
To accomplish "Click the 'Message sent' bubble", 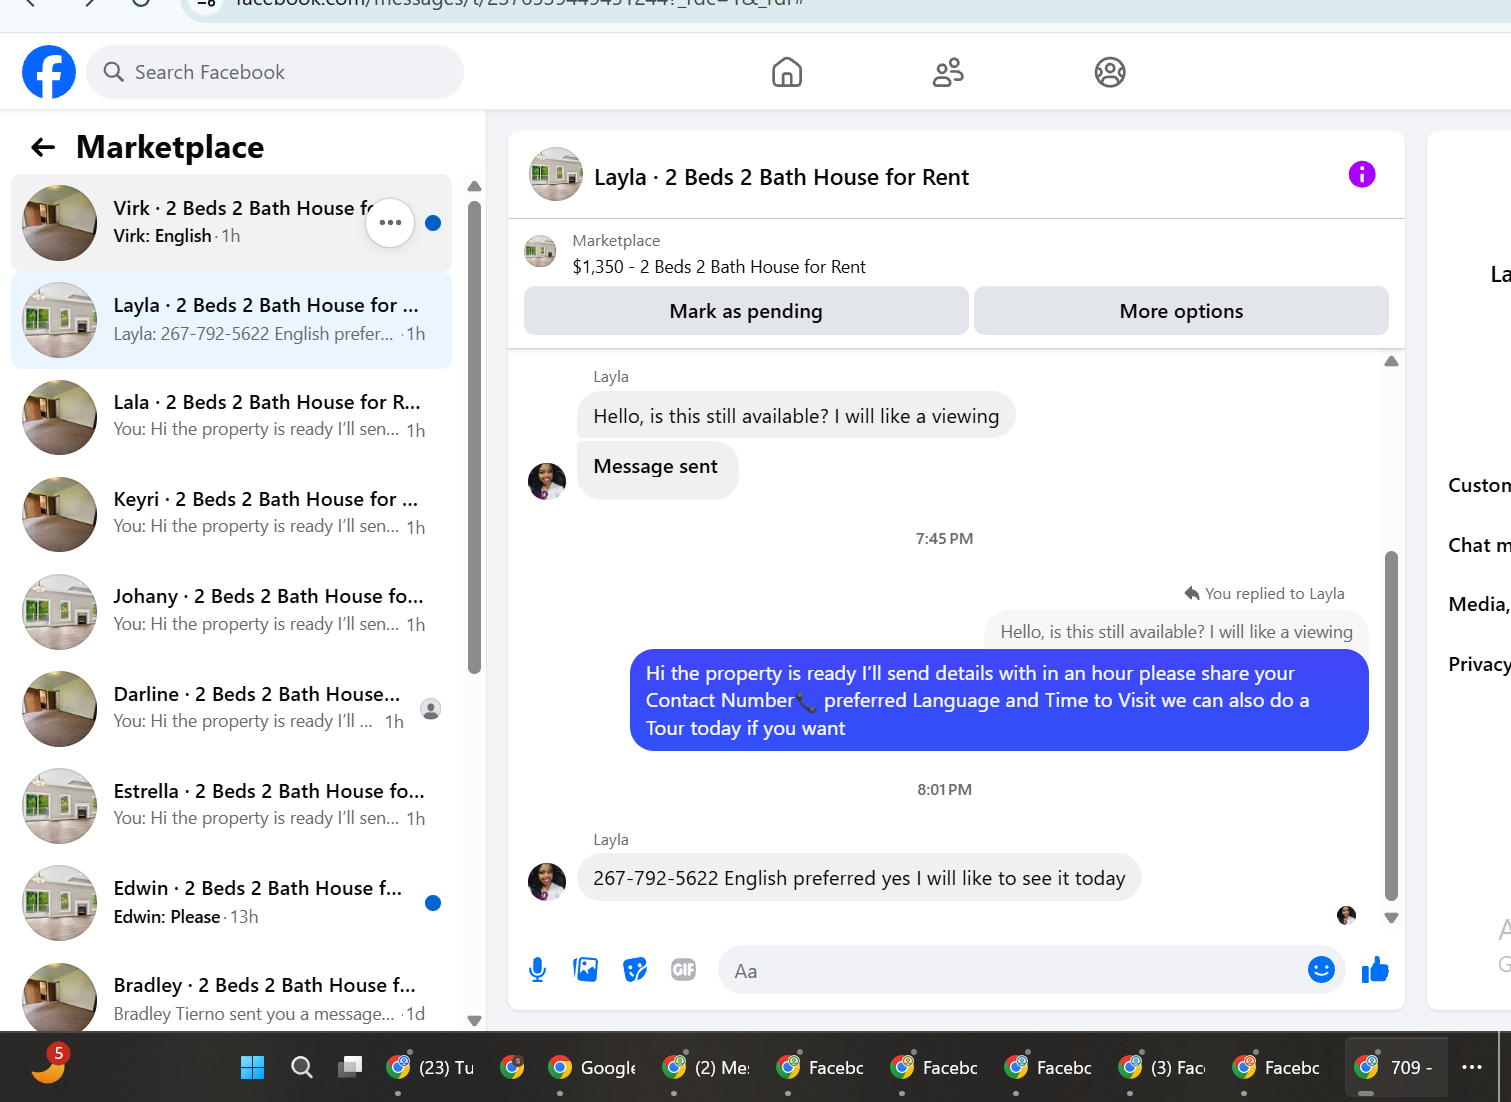I will coord(657,470).
